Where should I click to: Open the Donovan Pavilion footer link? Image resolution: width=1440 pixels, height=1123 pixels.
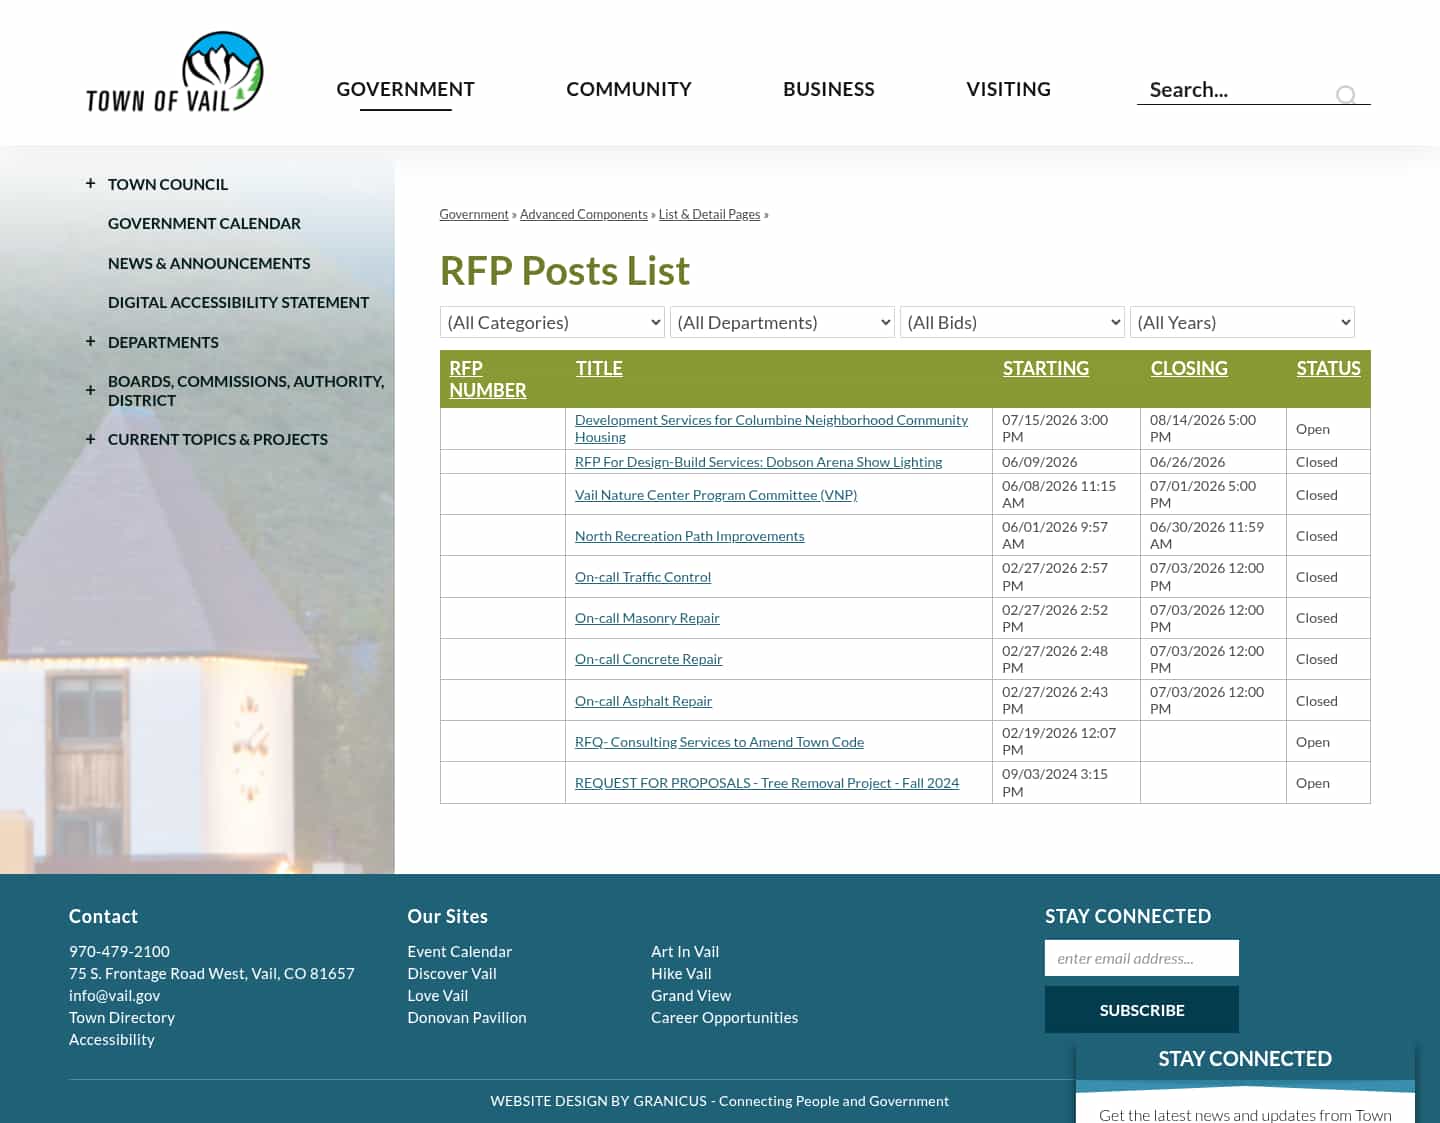(x=467, y=1017)
